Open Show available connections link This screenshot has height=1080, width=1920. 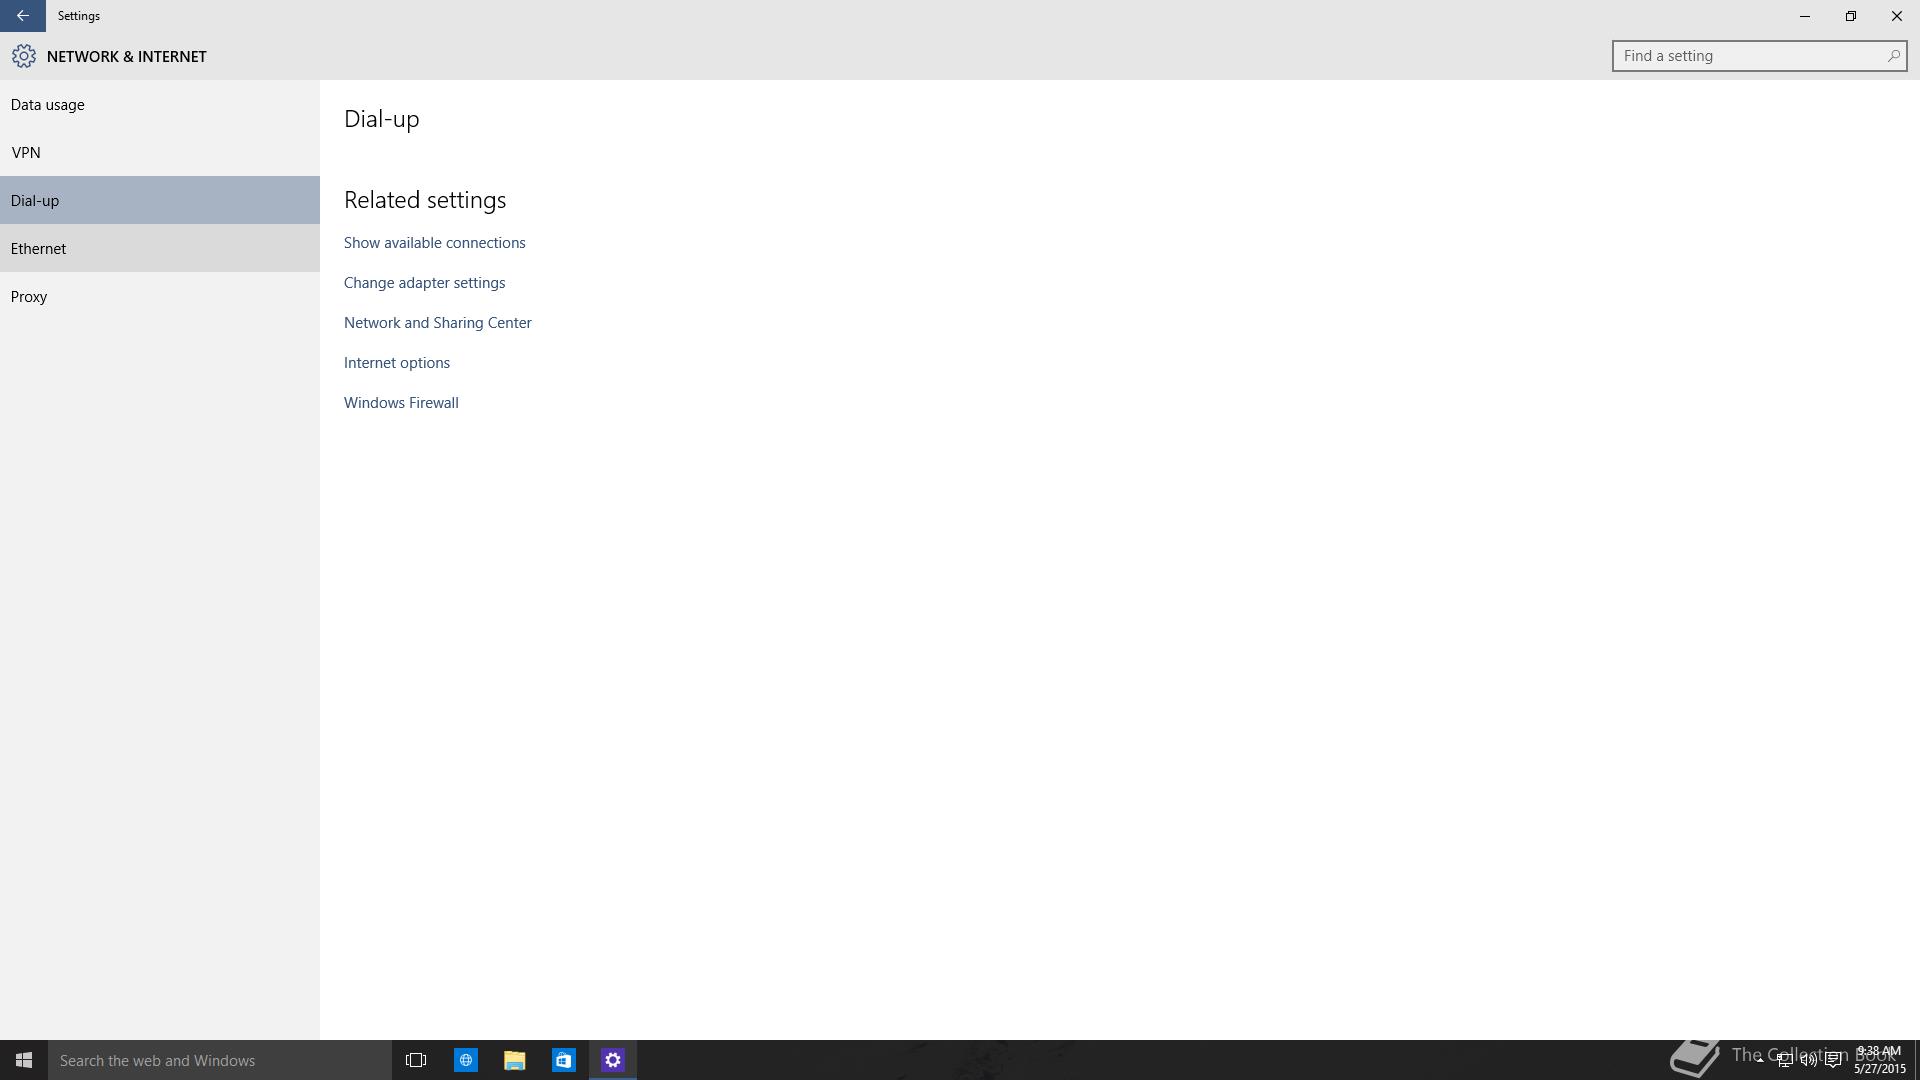[x=434, y=243]
